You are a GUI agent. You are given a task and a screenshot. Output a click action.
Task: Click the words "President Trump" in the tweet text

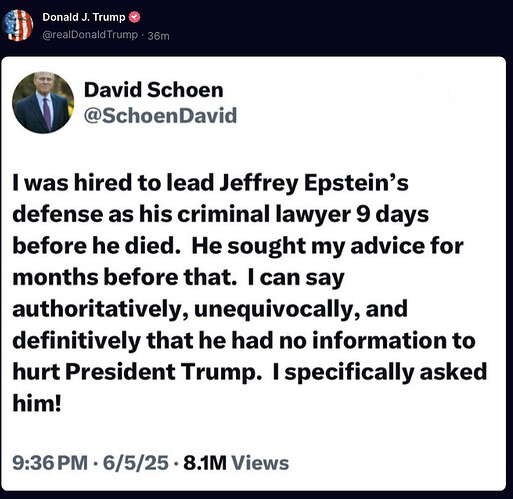pyautogui.click(x=164, y=372)
